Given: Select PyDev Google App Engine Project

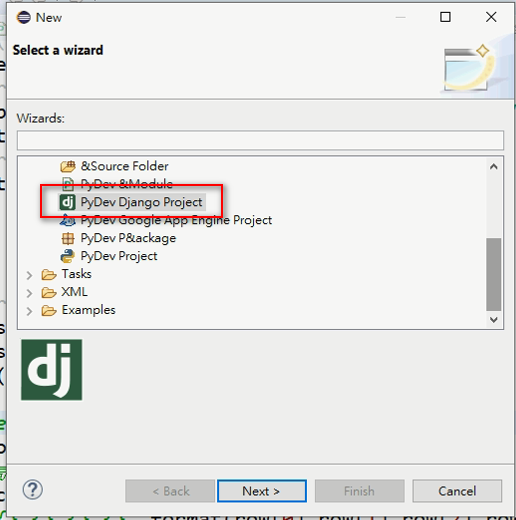Looking at the screenshot, I should coord(176,220).
